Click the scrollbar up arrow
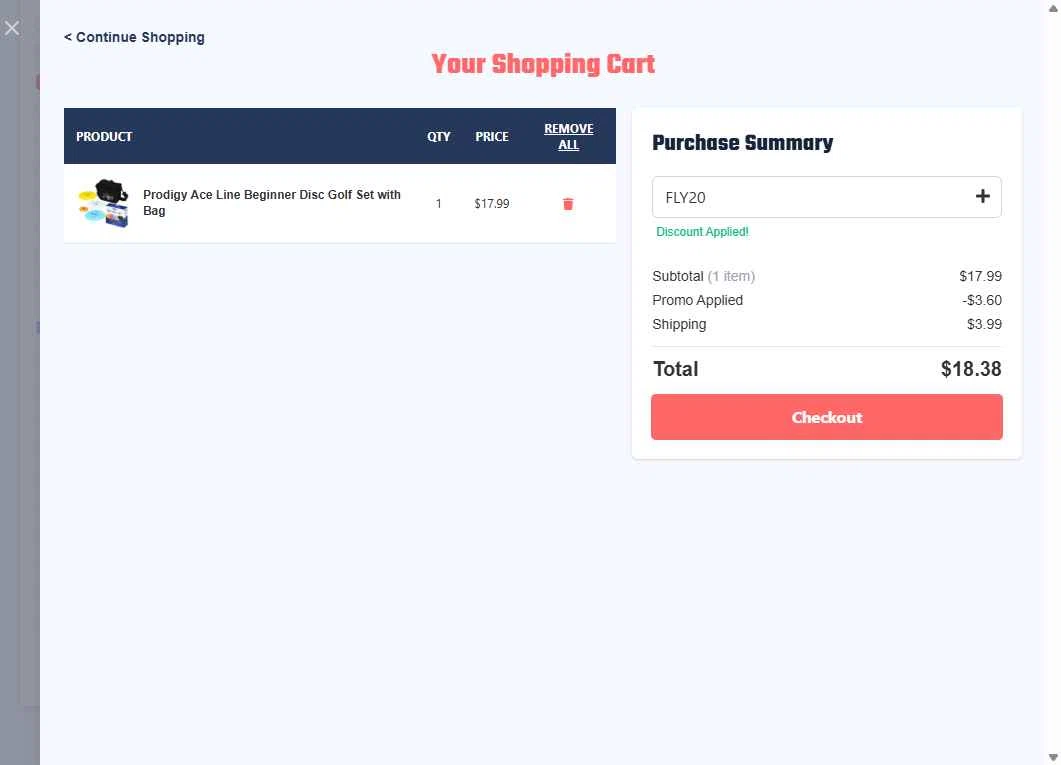 (x=1053, y=8)
